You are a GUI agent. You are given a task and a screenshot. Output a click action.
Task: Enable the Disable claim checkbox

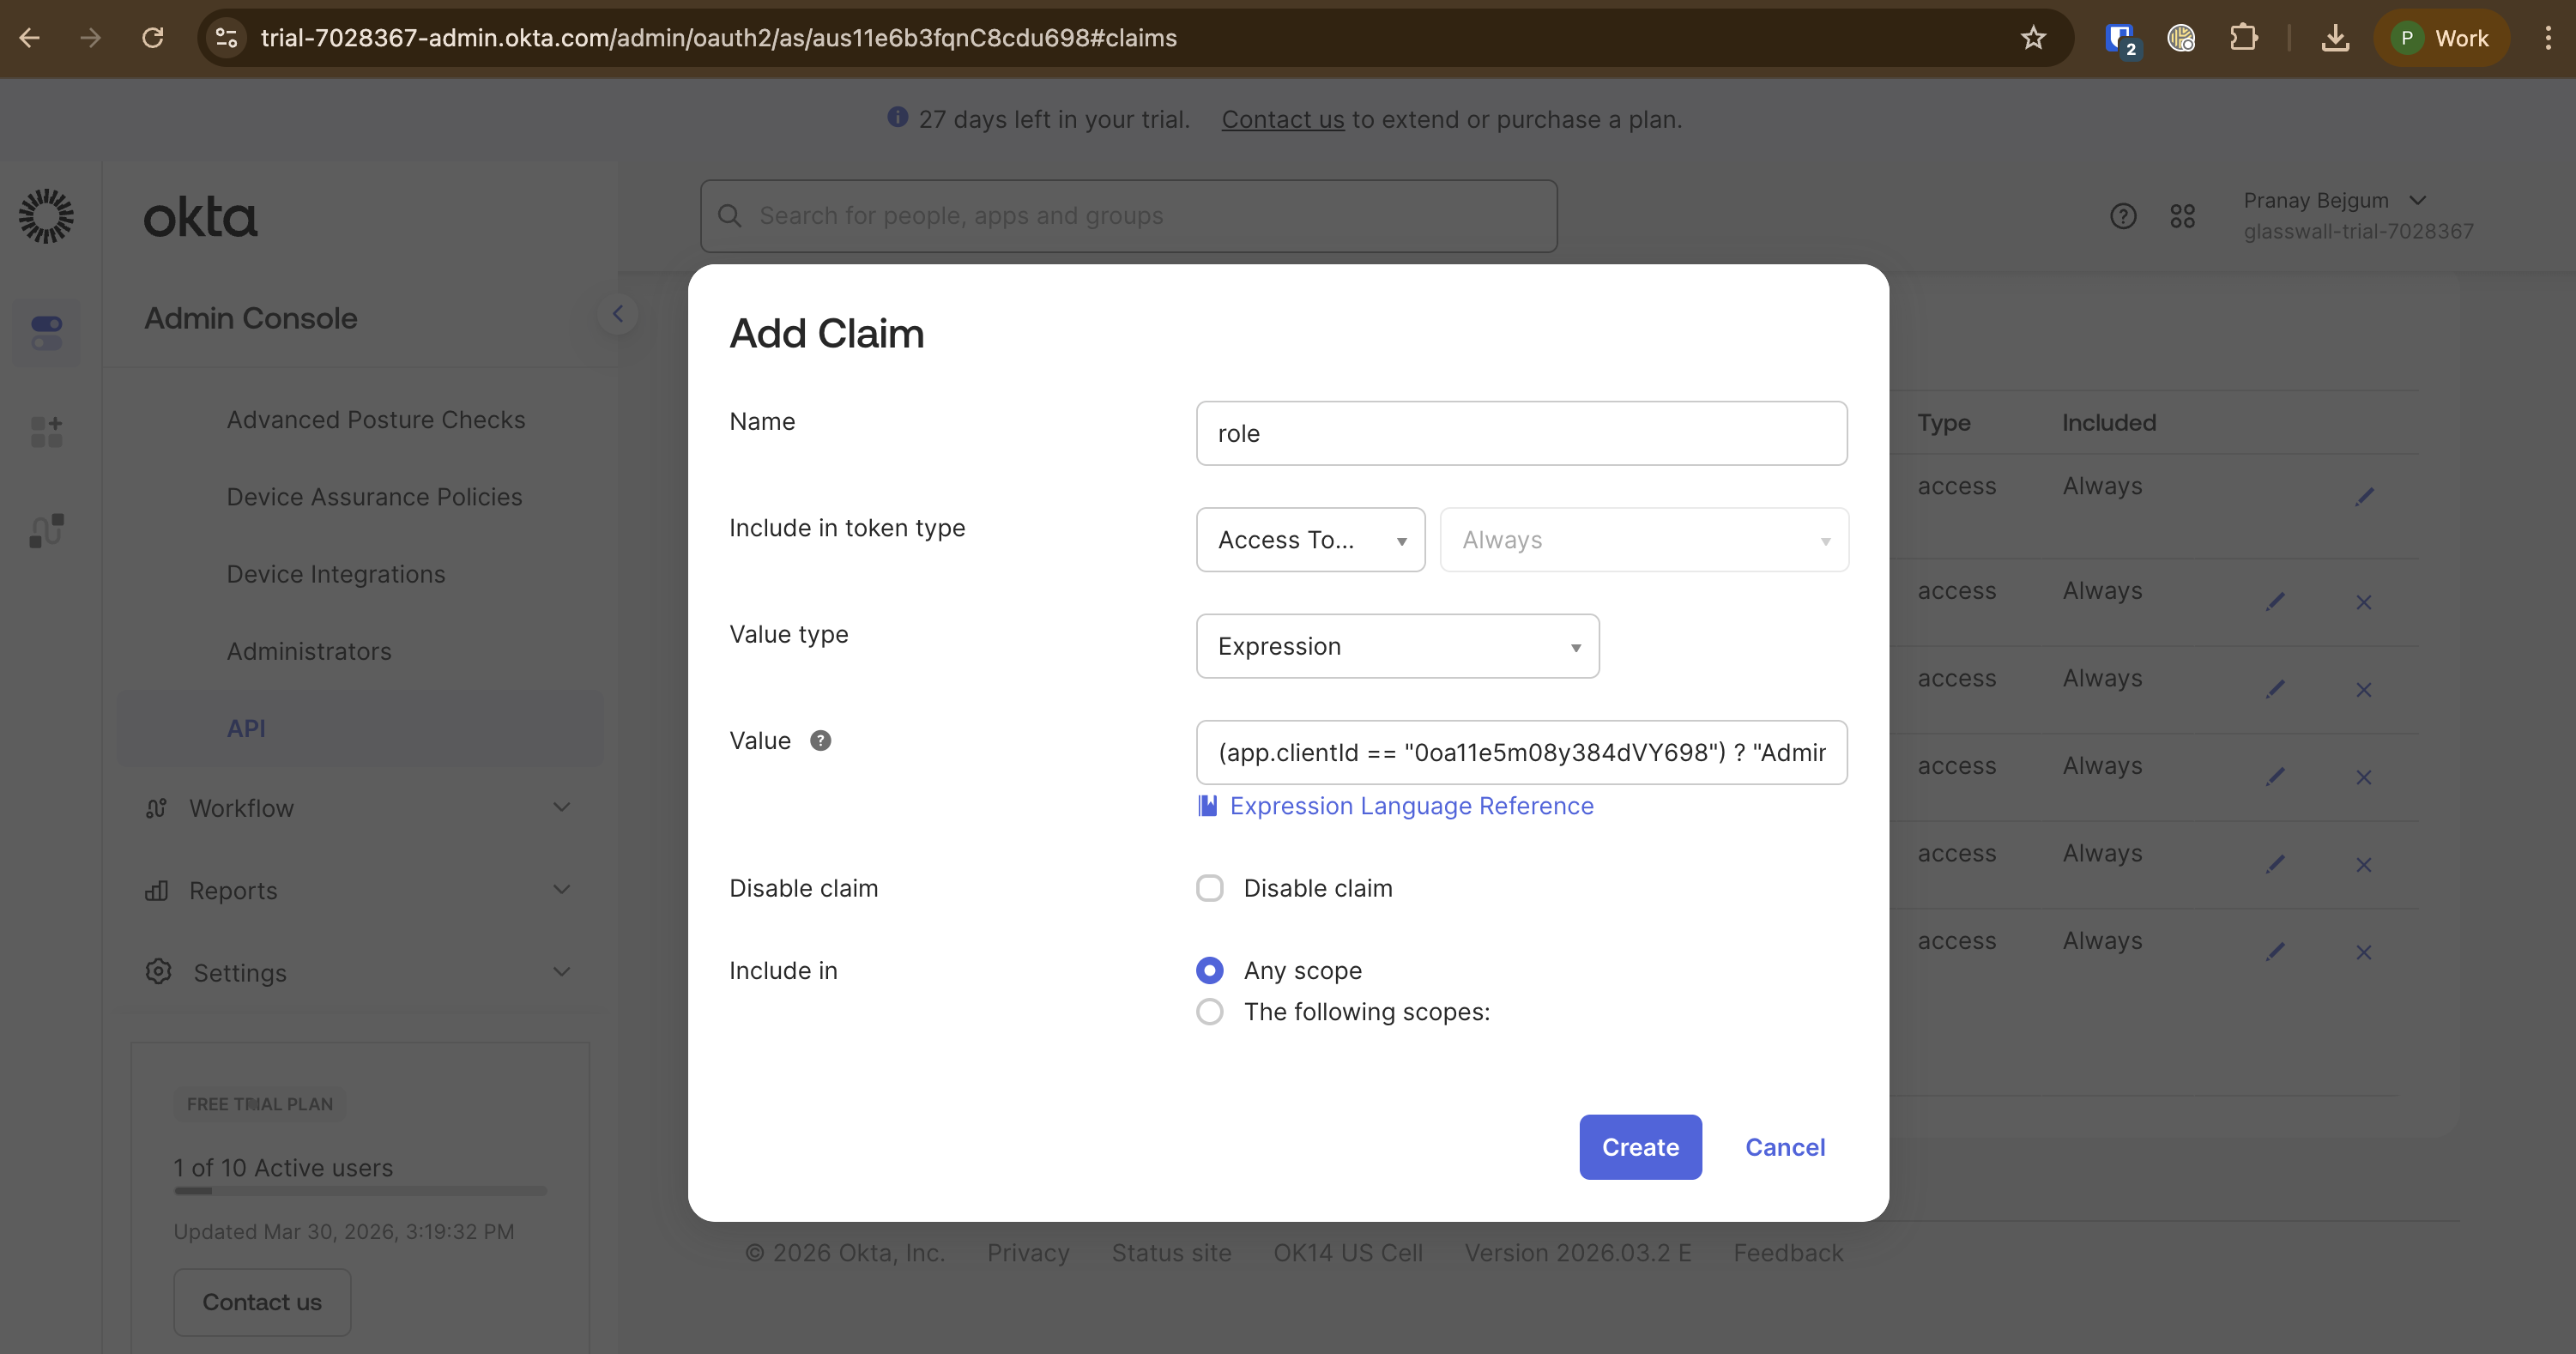tap(1210, 887)
